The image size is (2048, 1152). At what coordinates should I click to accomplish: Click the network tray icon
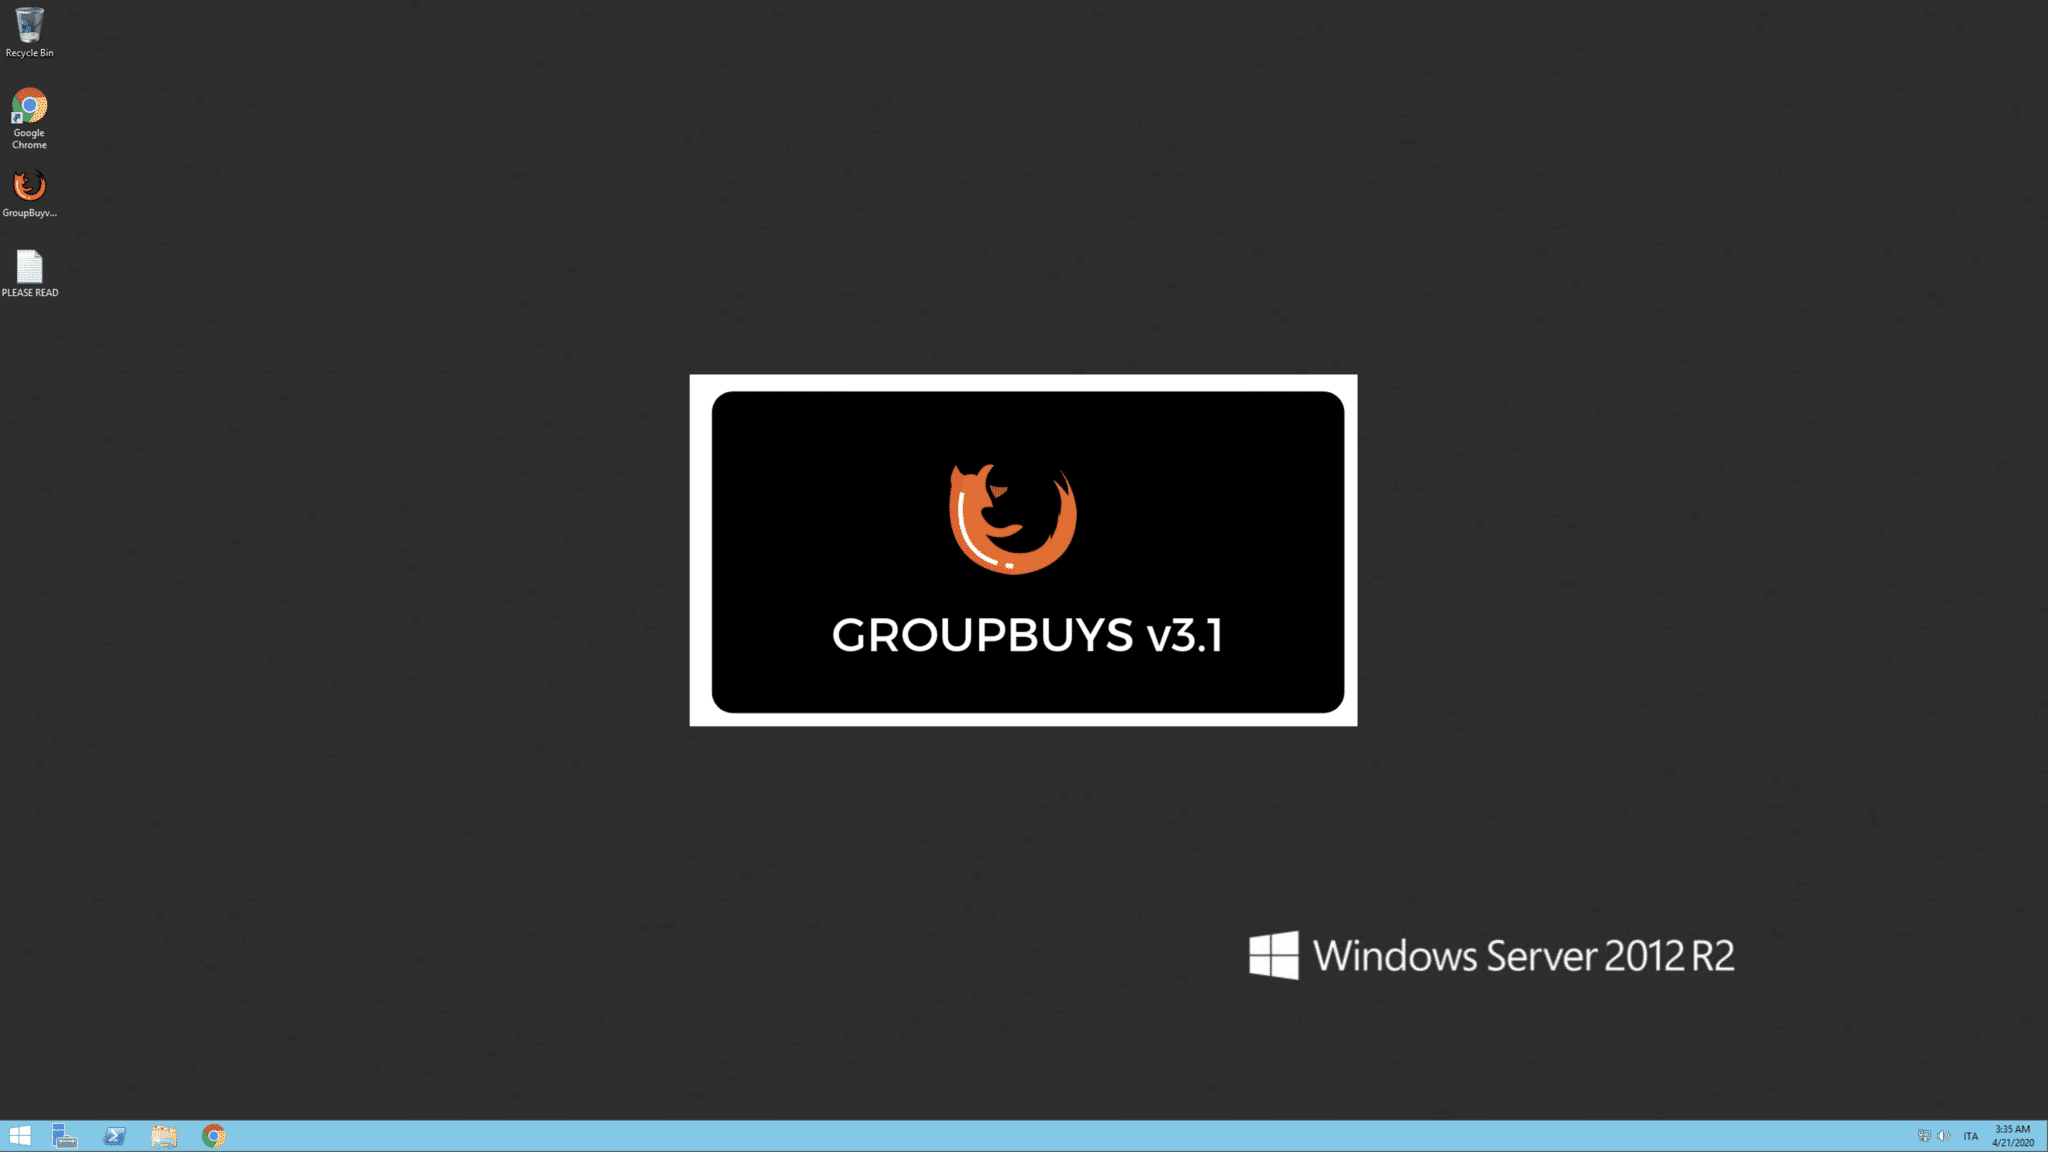tap(1924, 1136)
